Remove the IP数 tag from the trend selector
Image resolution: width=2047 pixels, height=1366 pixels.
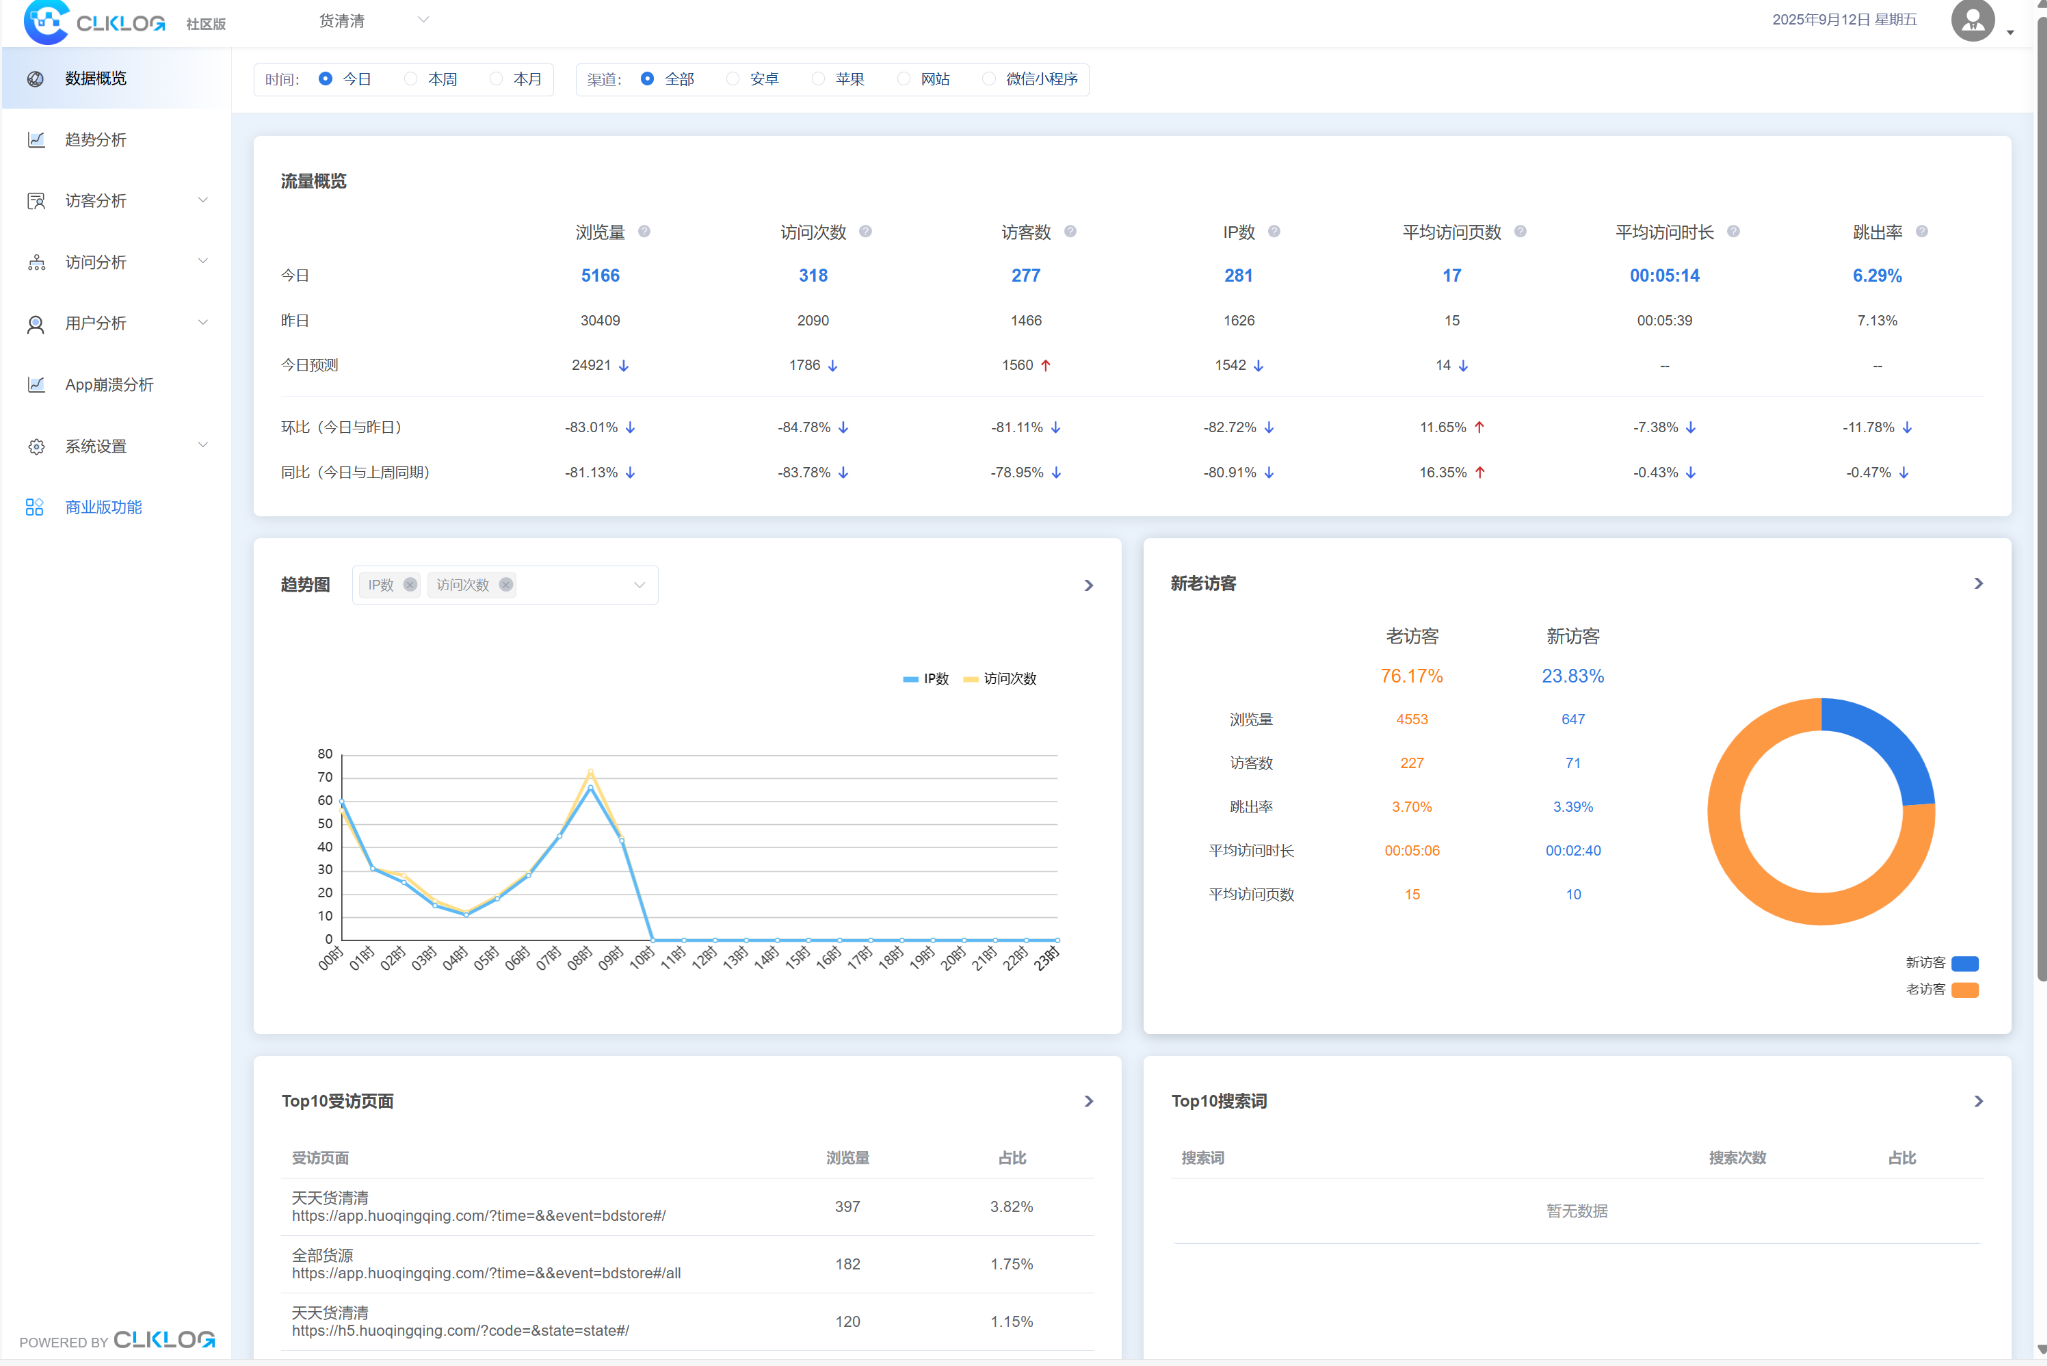(x=410, y=585)
